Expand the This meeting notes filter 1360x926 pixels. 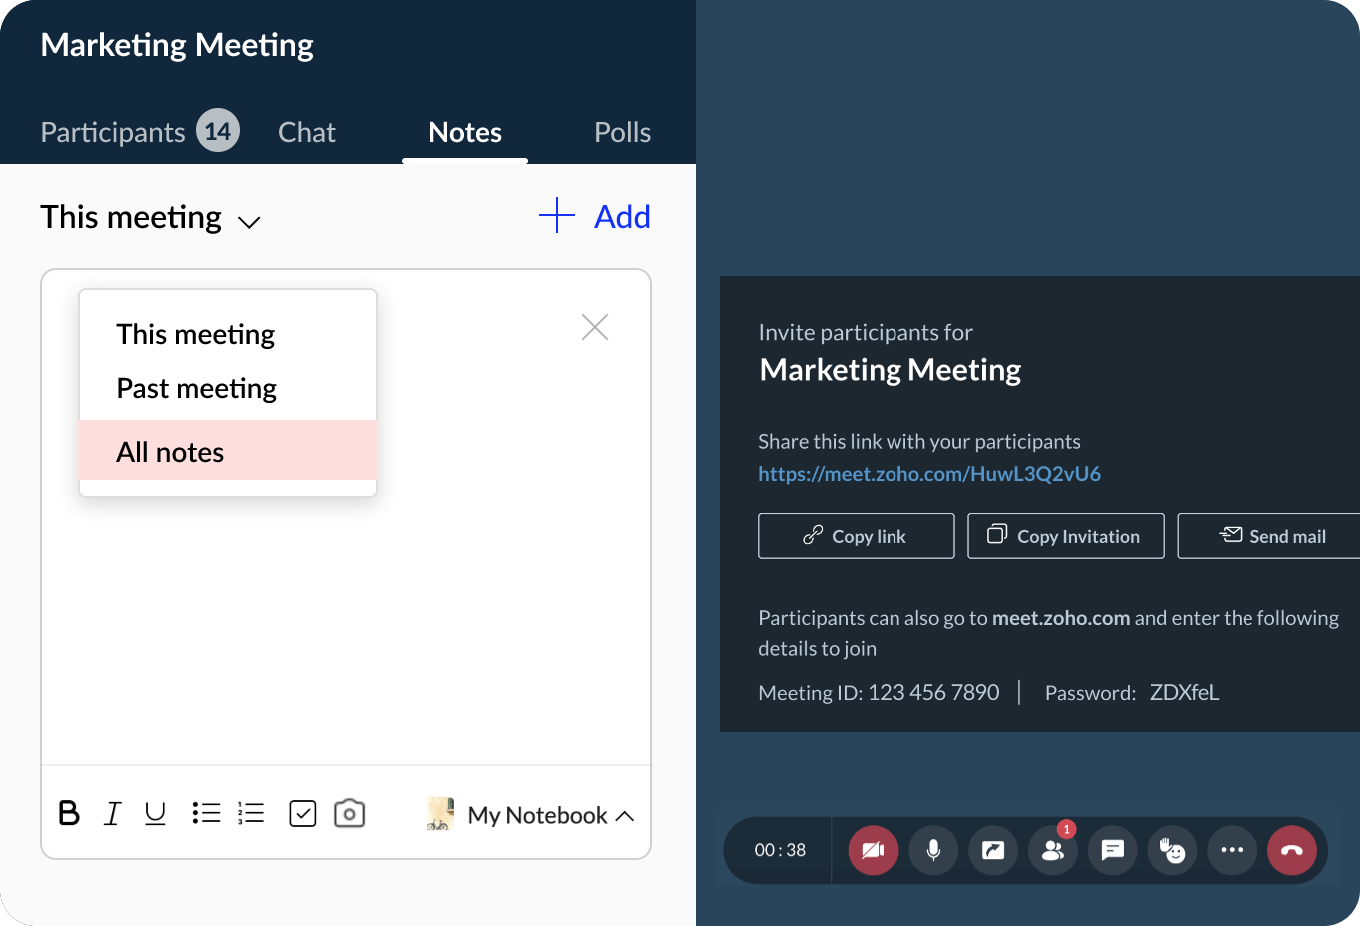tap(150, 218)
